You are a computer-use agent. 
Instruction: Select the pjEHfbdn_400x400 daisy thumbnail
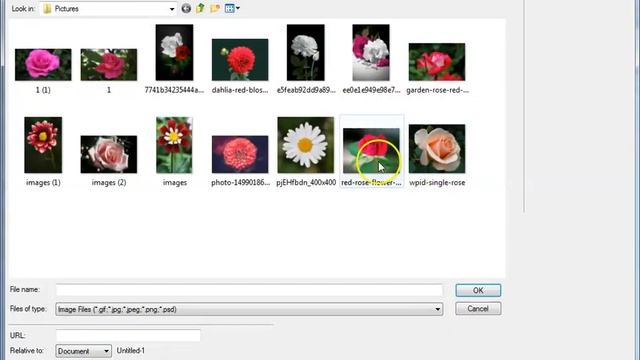(306, 145)
